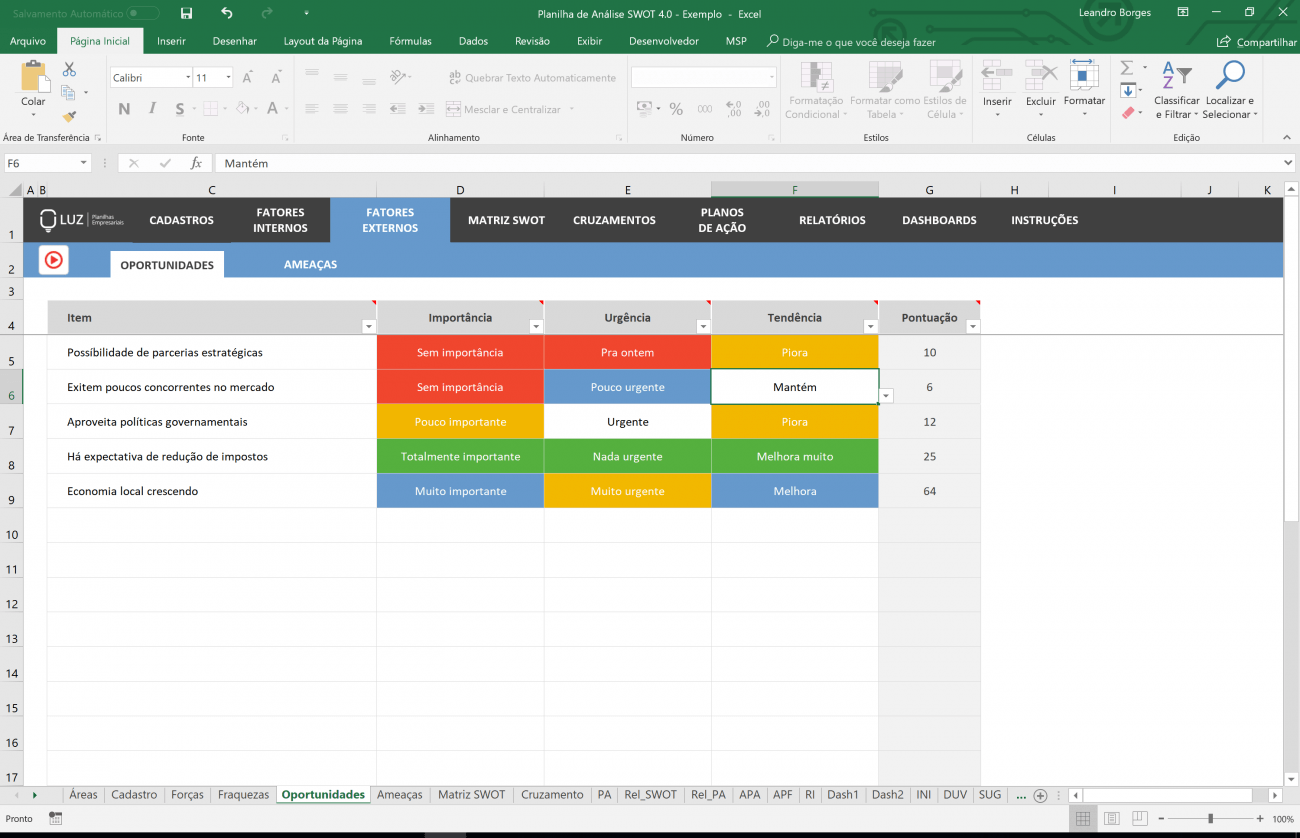Go to CADASTROS navigation button
This screenshot has height=838, width=1300.
tap(181, 220)
